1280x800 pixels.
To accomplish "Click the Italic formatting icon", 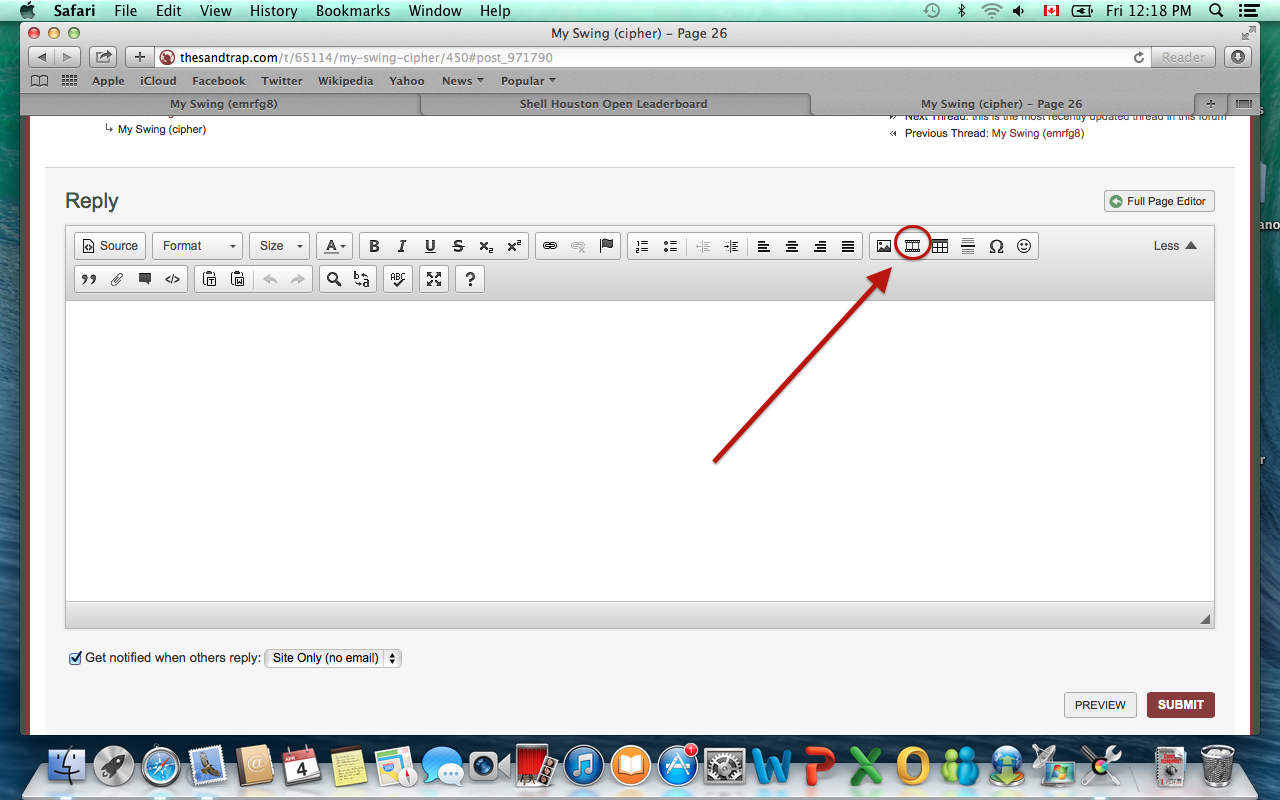I will tap(402, 246).
